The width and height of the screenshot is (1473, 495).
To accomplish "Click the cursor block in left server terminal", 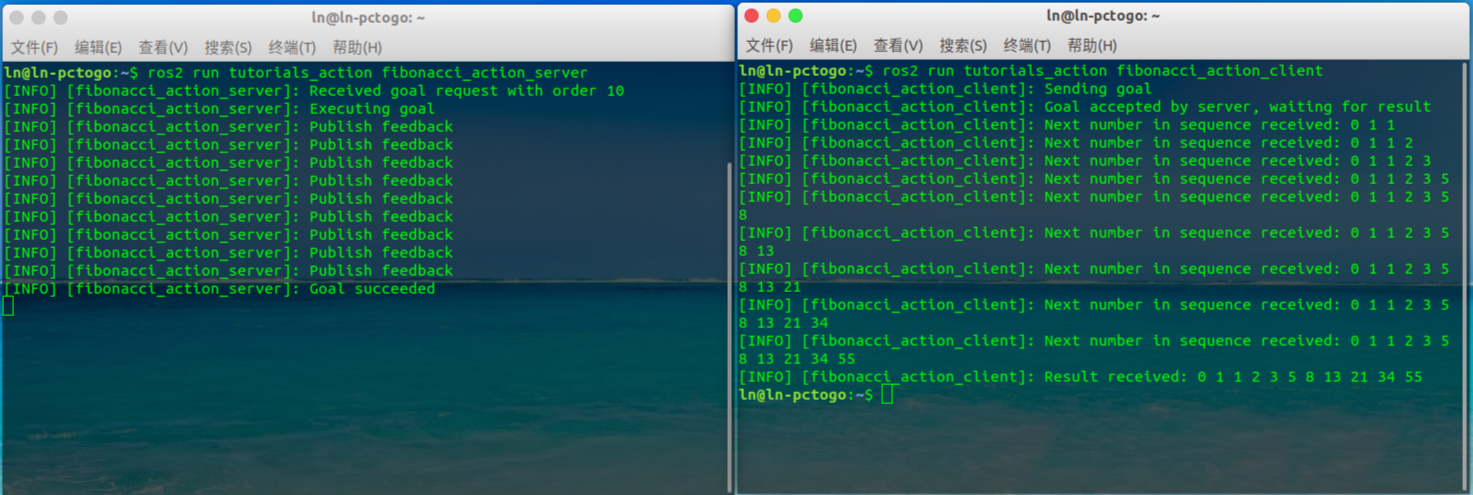I will coord(8,307).
